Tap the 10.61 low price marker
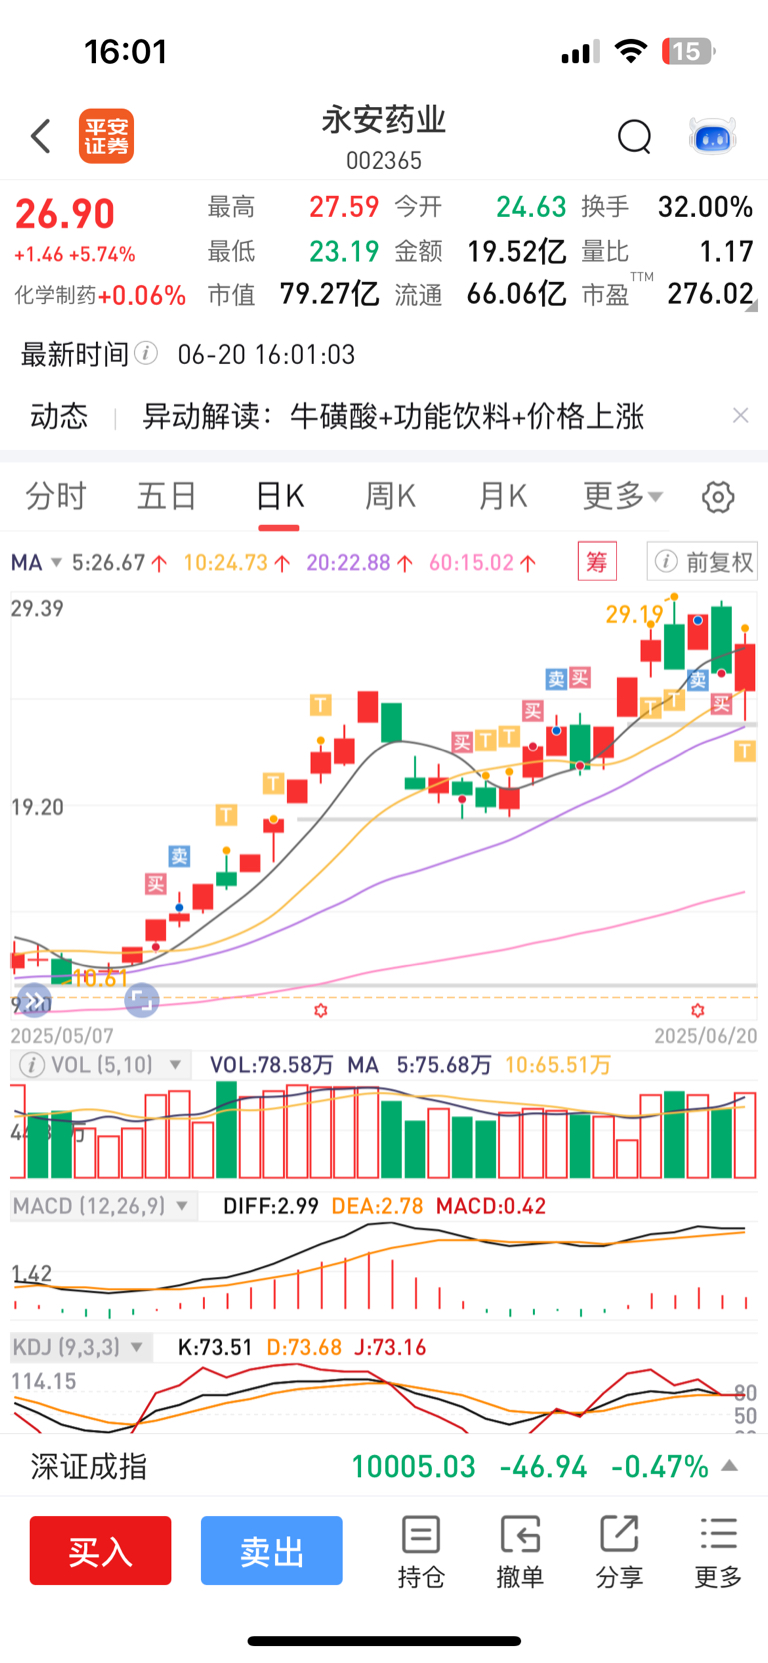This screenshot has height=1663, width=768. pyautogui.click(x=99, y=978)
